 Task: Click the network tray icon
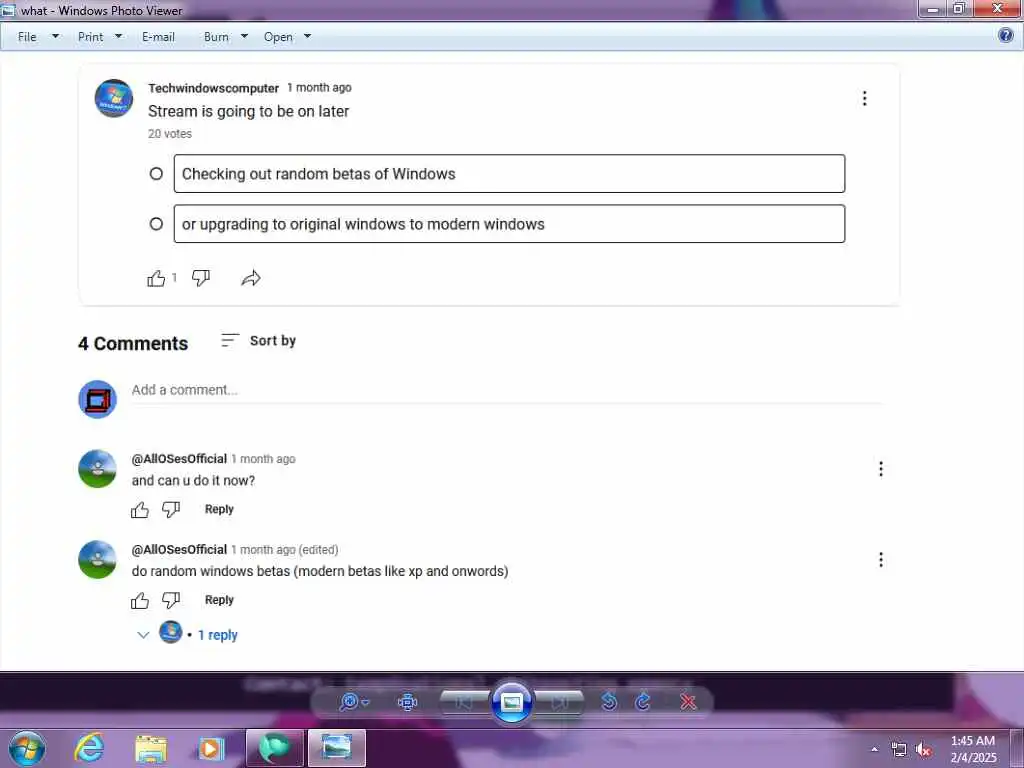[899, 750]
